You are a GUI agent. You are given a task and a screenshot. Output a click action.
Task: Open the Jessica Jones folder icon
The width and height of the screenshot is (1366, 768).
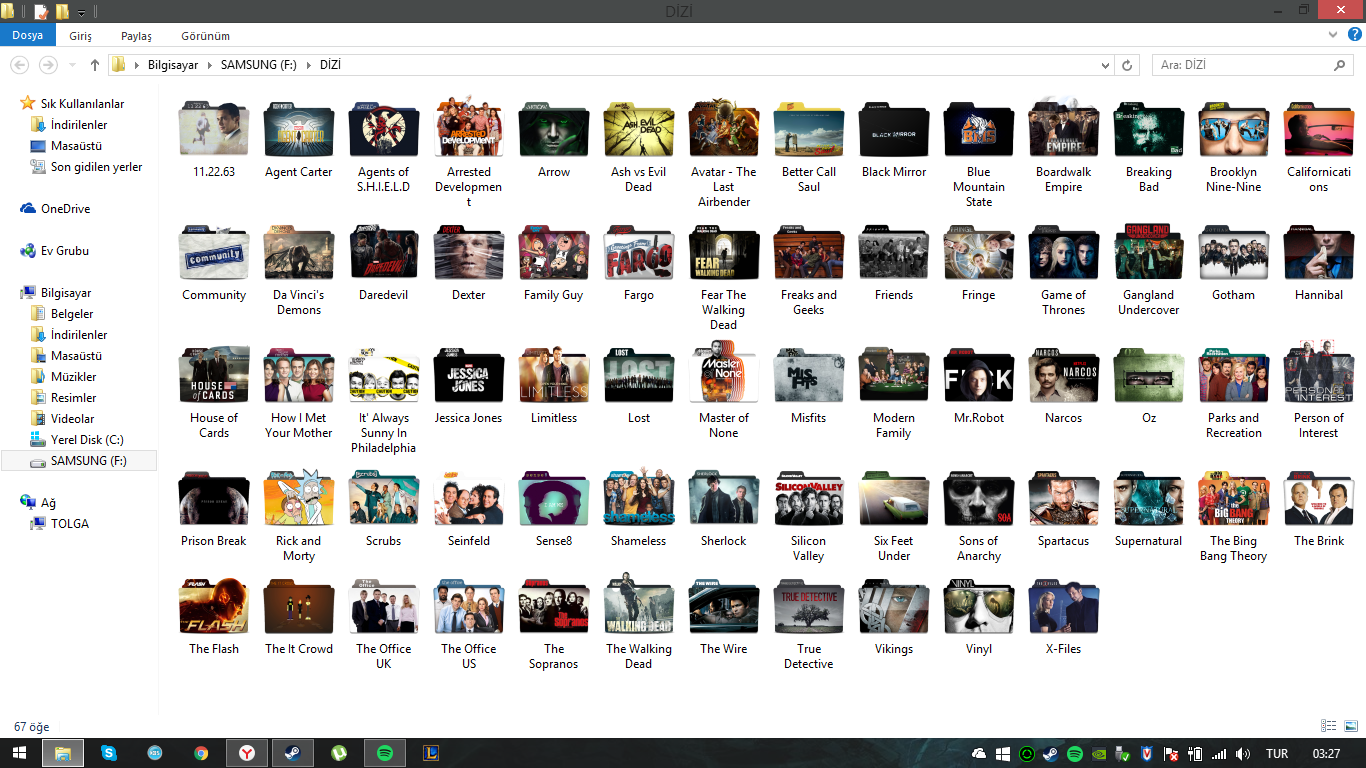(469, 376)
